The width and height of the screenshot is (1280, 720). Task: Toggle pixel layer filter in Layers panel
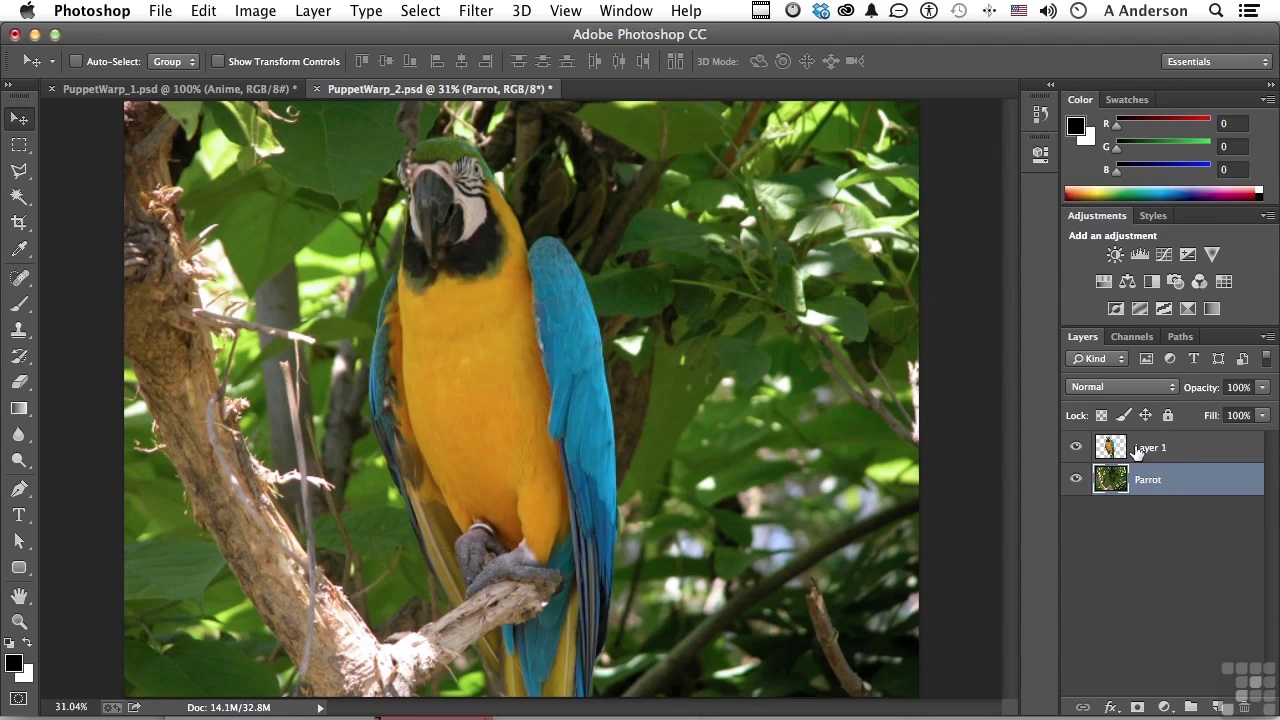pos(1146,359)
